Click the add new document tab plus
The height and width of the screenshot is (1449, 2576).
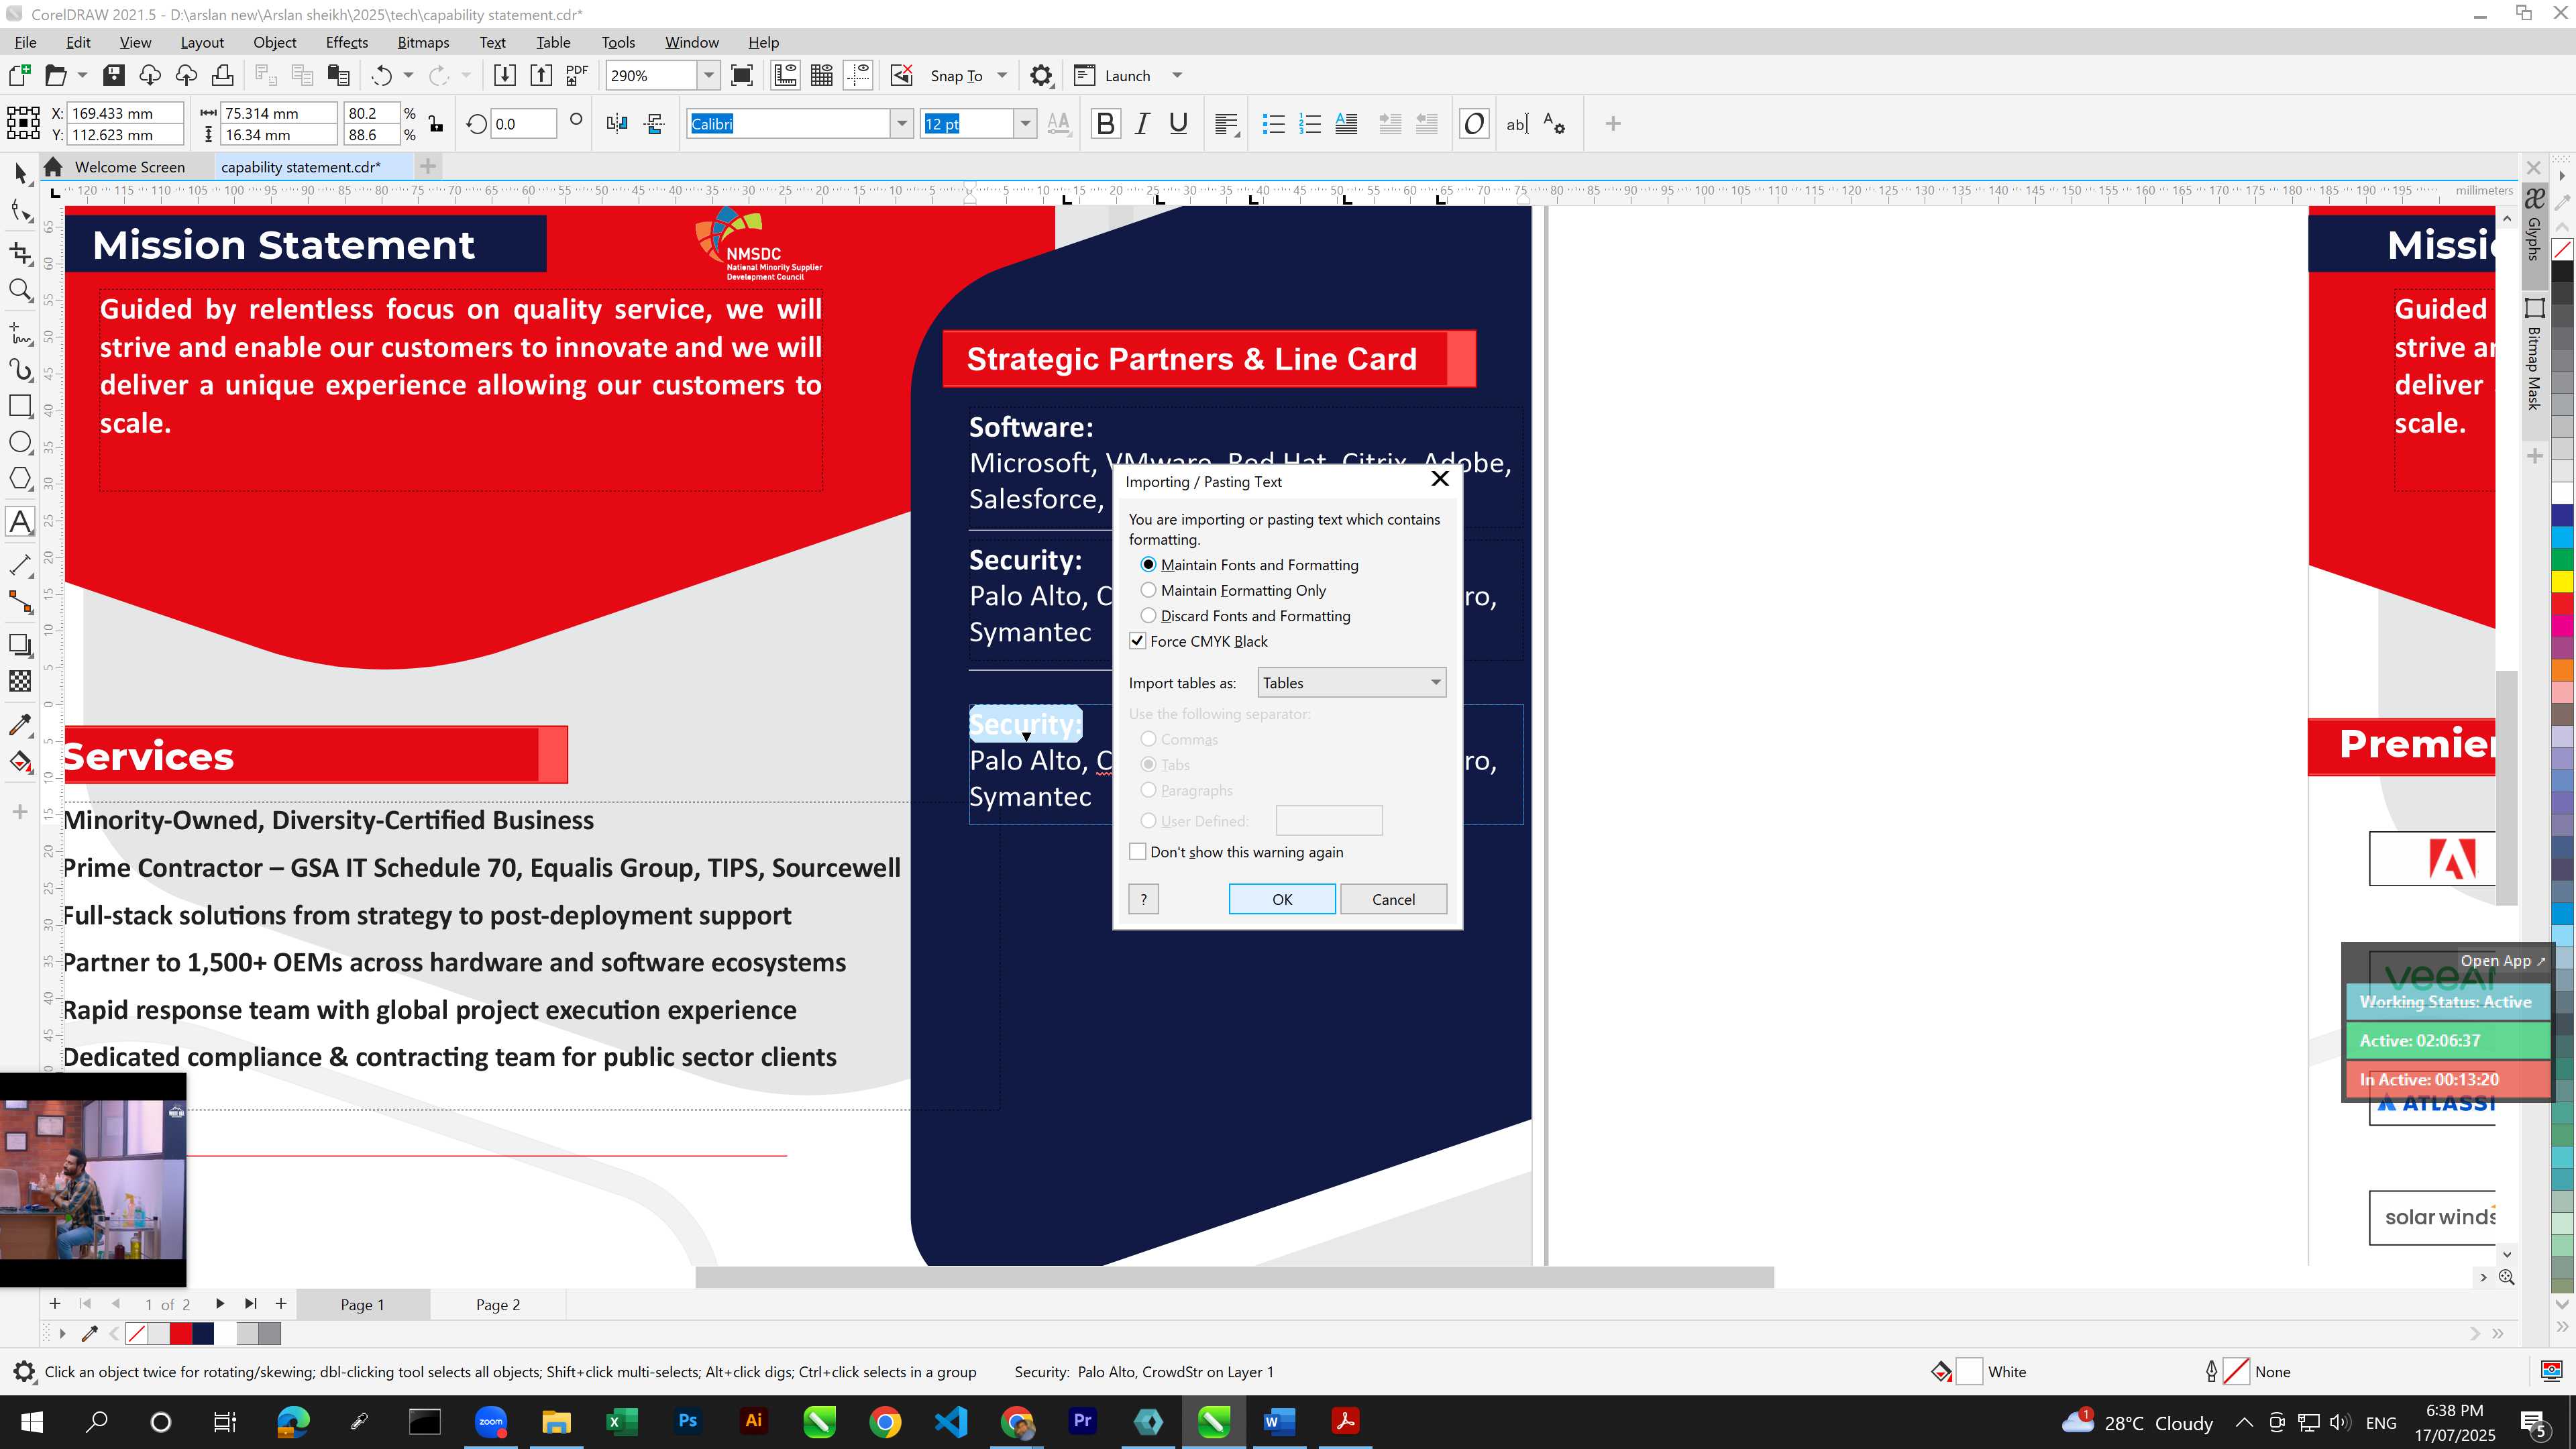click(428, 166)
